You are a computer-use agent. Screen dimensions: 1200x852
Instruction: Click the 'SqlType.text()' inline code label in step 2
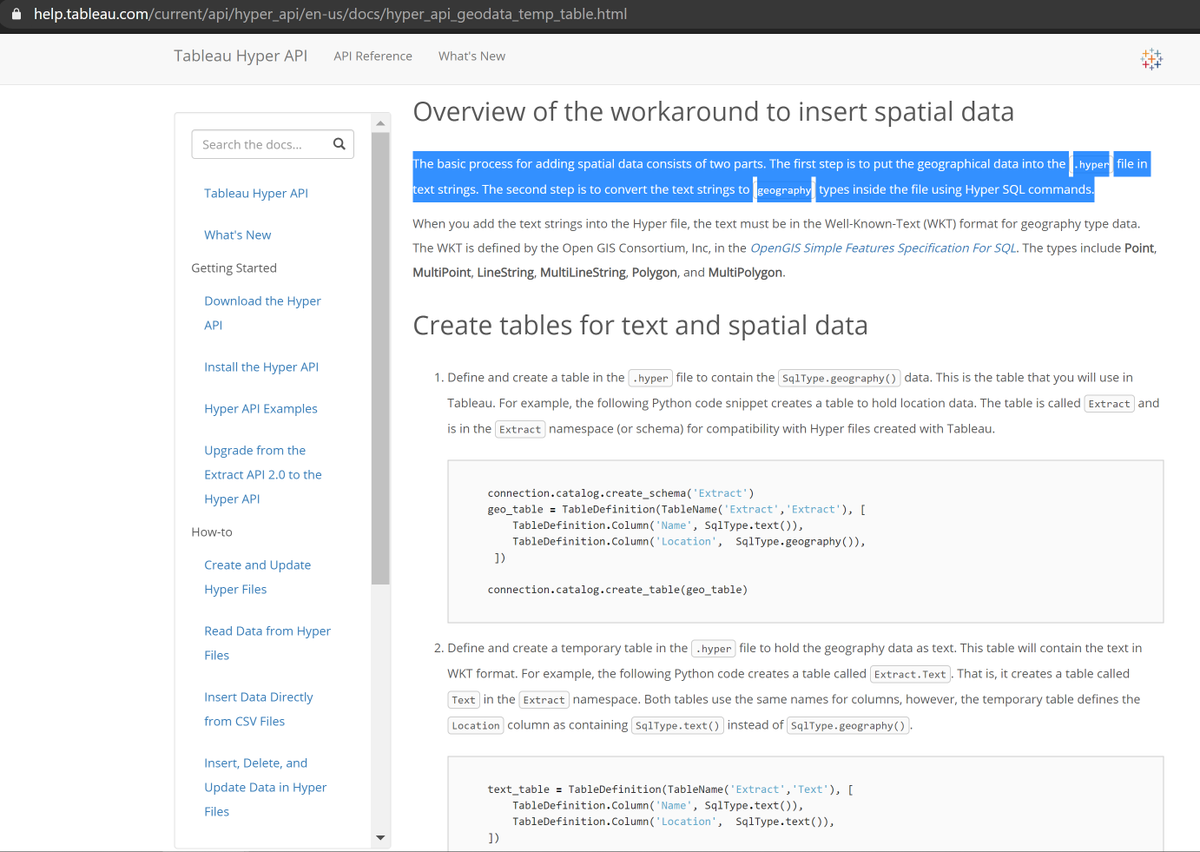pos(677,726)
